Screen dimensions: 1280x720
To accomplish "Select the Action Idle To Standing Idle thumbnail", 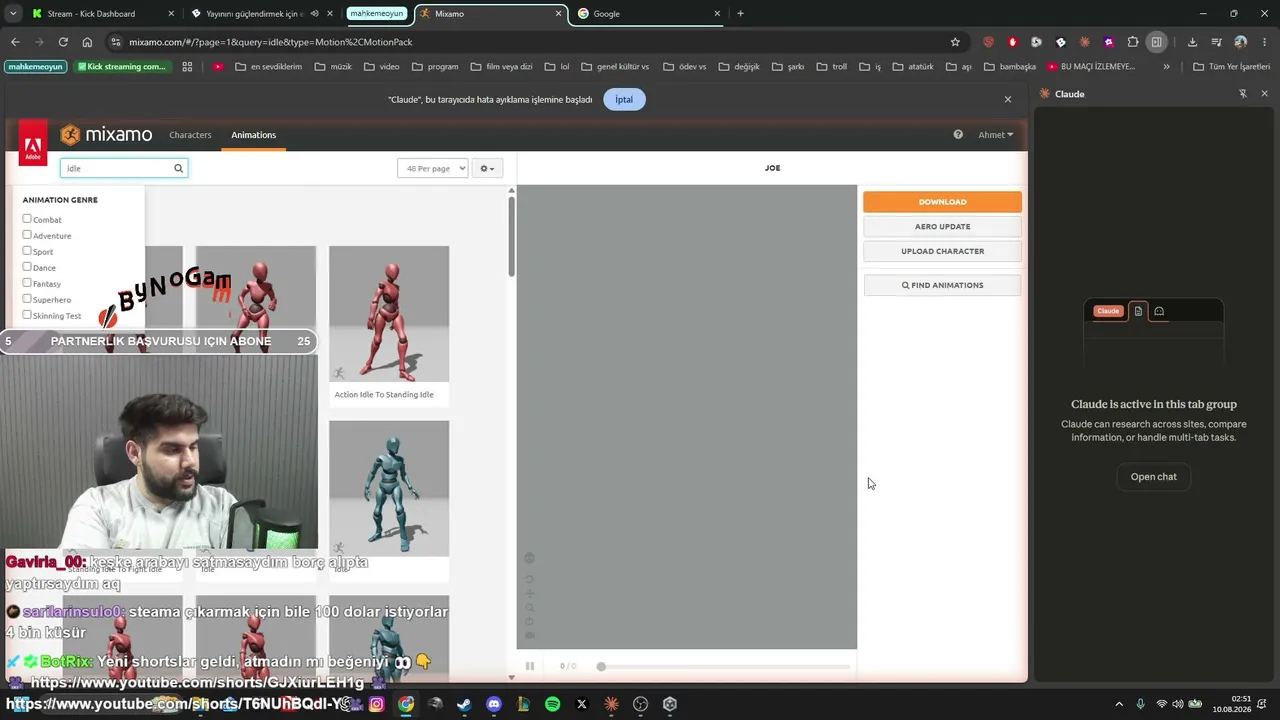I will point(389,313).
